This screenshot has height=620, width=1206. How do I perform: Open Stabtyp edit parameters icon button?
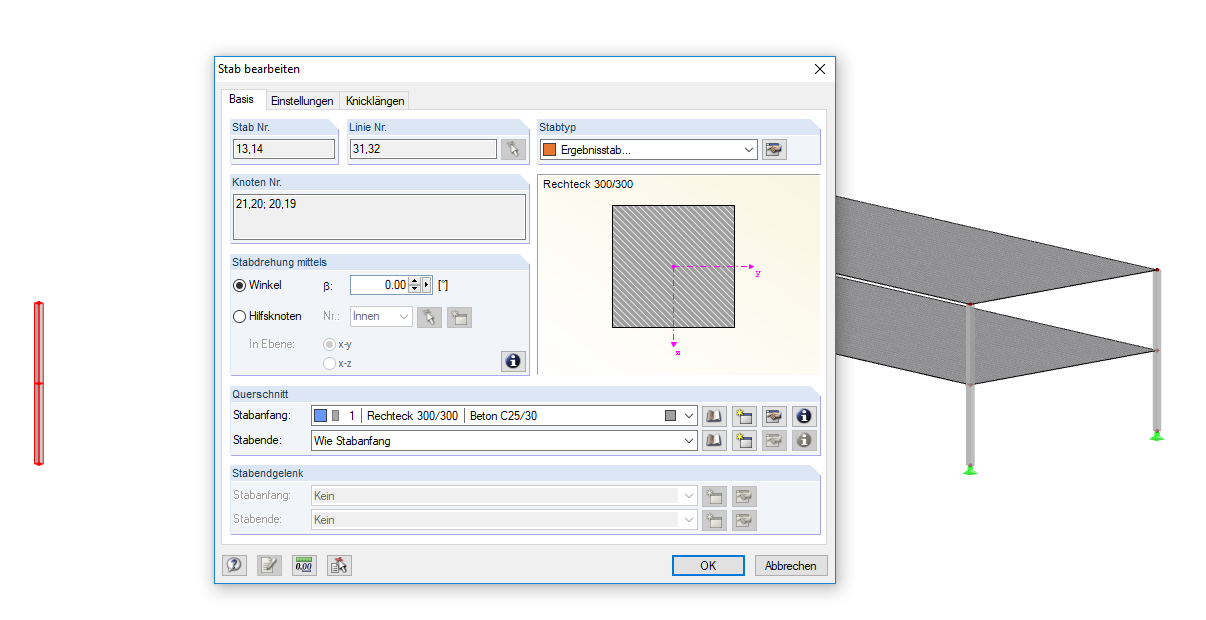[774, 150]
